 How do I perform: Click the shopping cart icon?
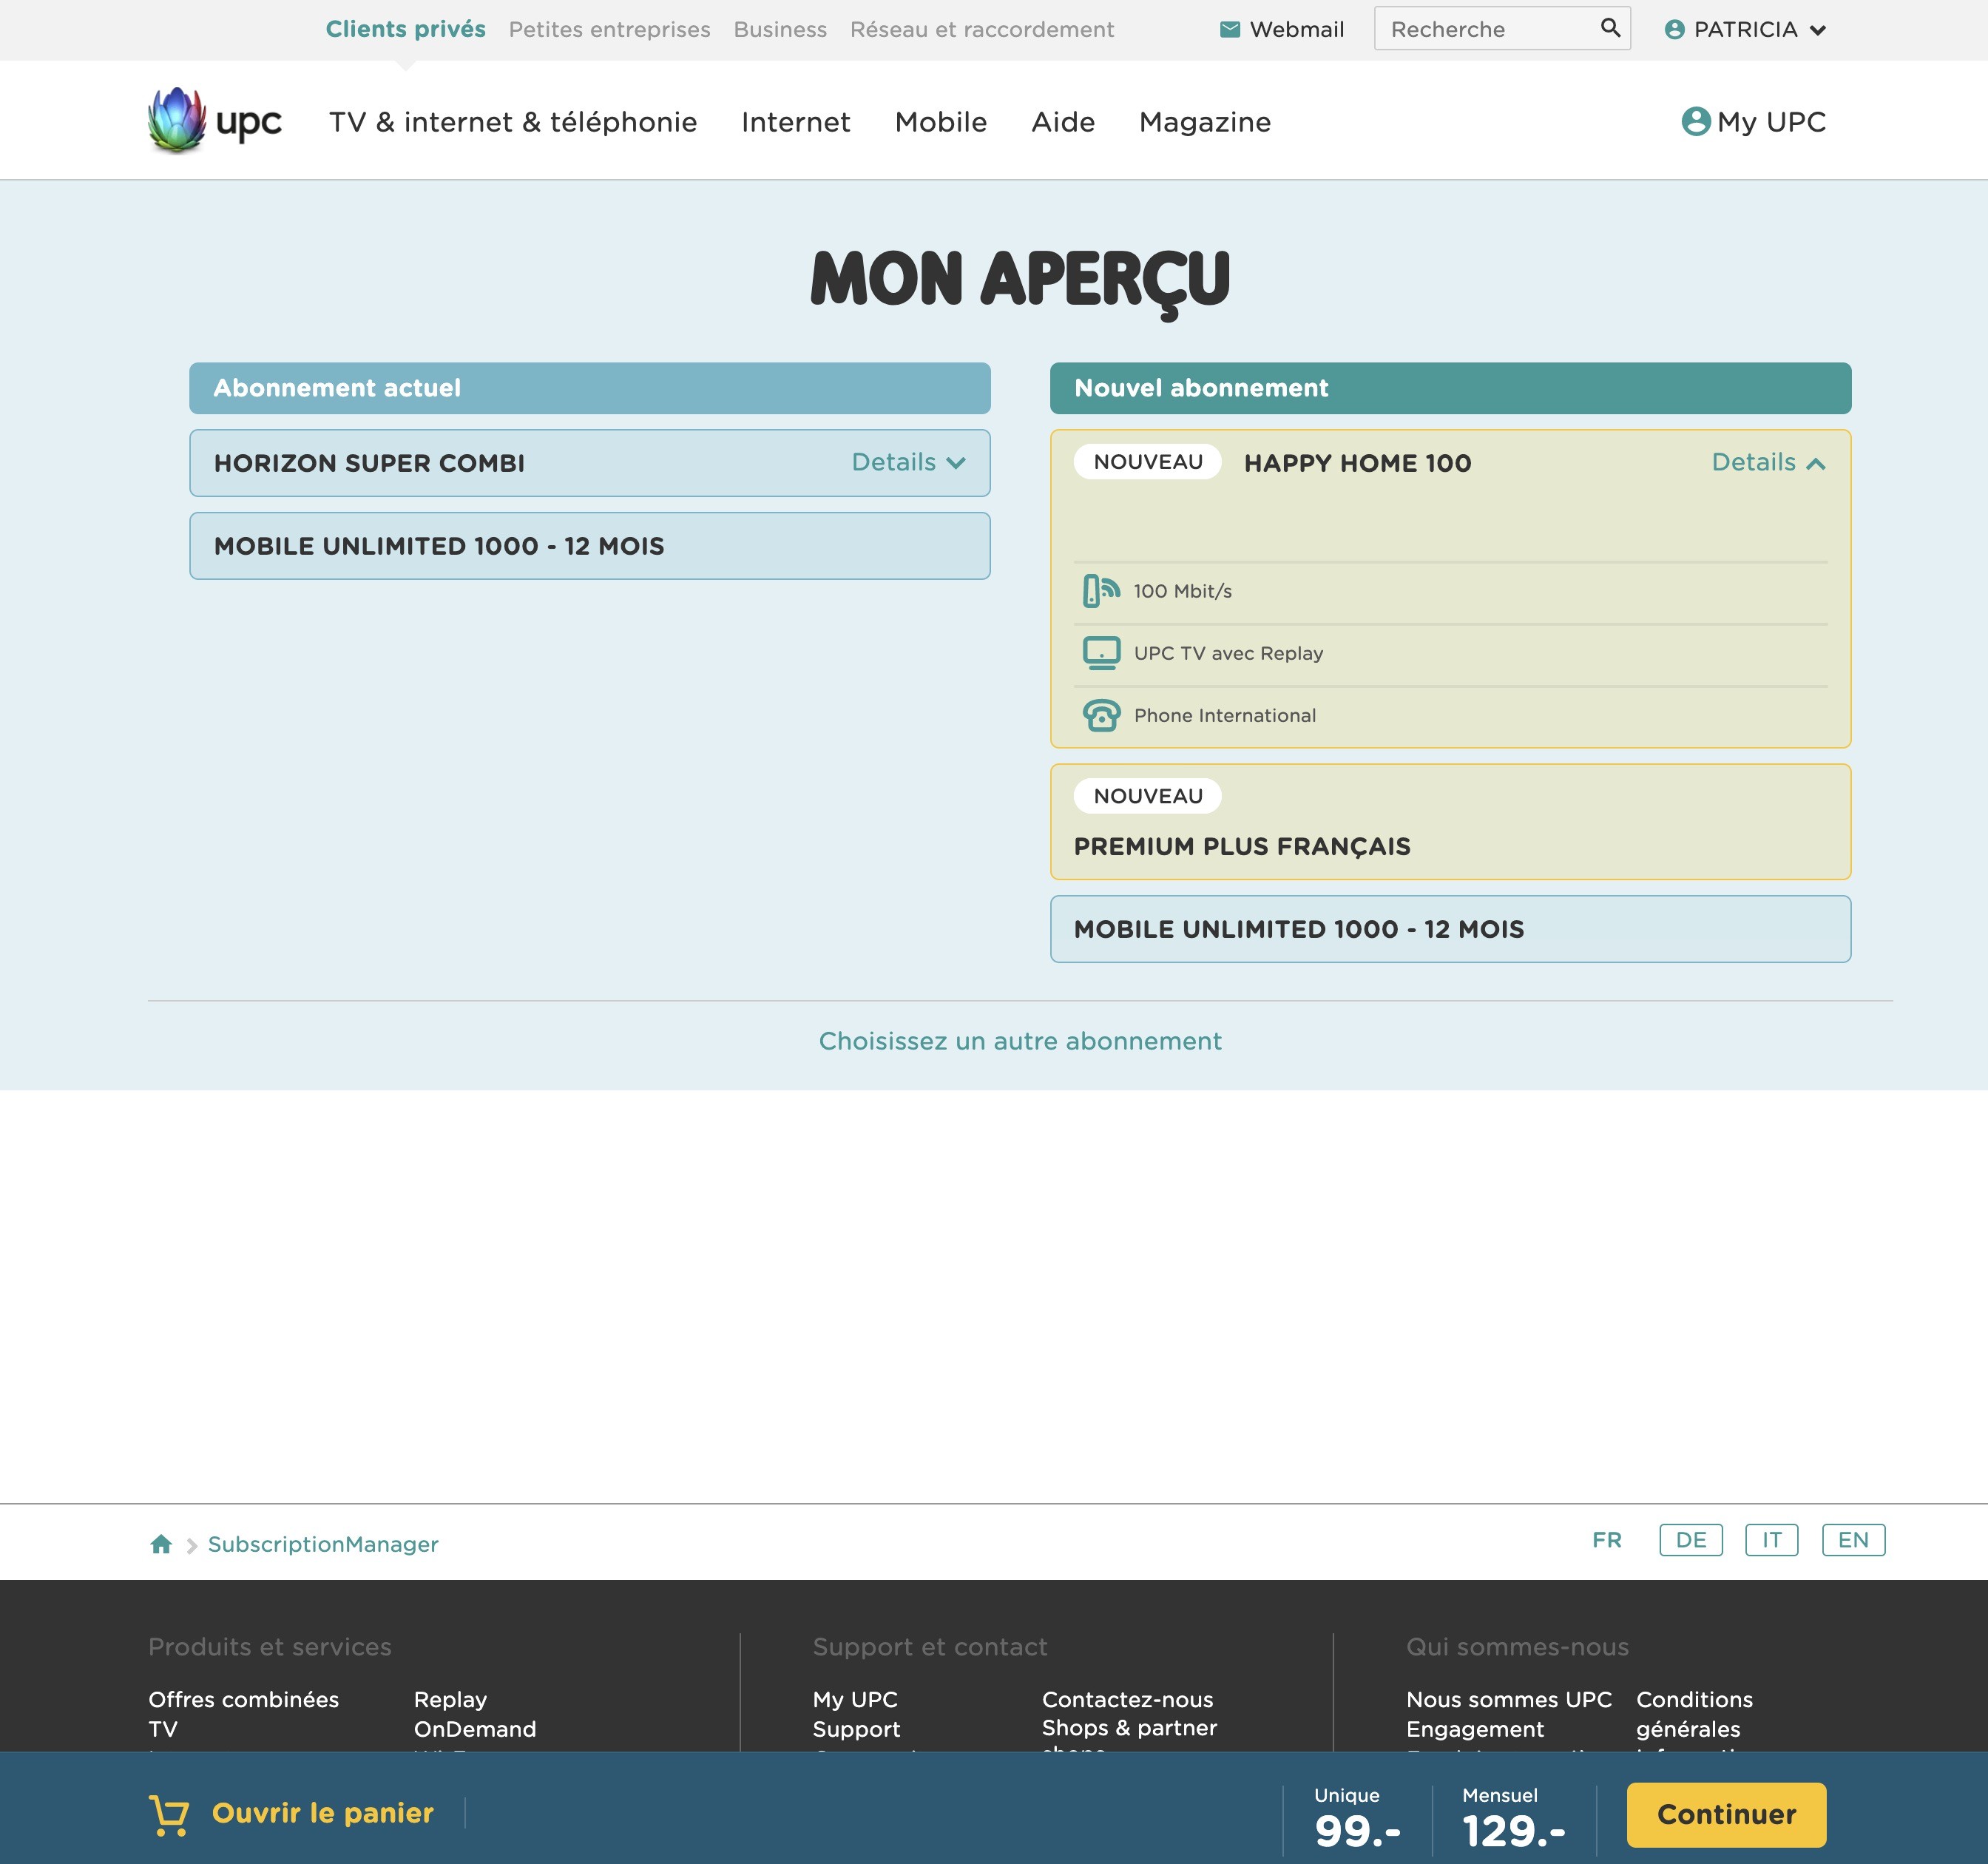click(x=169, y=1814)
